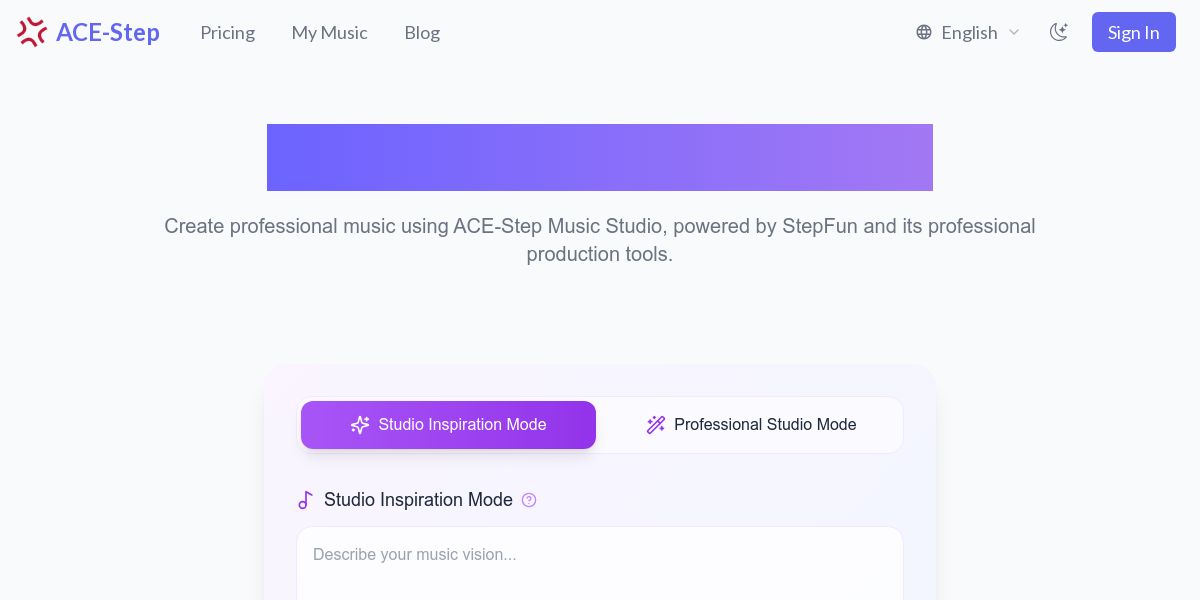Screen dimensions: 1200x600
Task: Open the Pricing page
Action: [227, 32]
